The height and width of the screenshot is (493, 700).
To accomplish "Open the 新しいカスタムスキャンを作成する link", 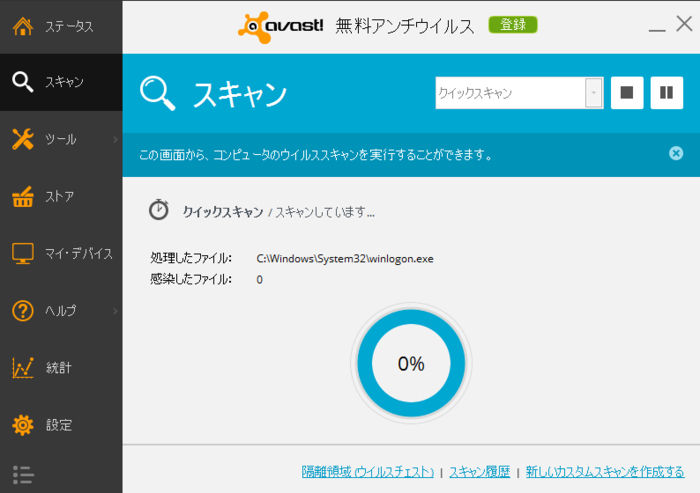I will [x=605, y=472].
